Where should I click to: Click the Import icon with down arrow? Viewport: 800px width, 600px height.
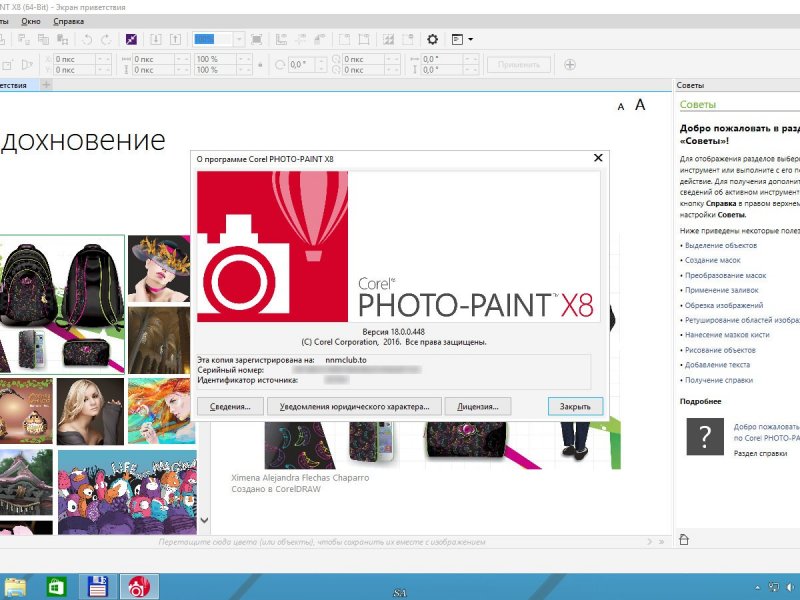pyautogui.click(x=156, y=39)
